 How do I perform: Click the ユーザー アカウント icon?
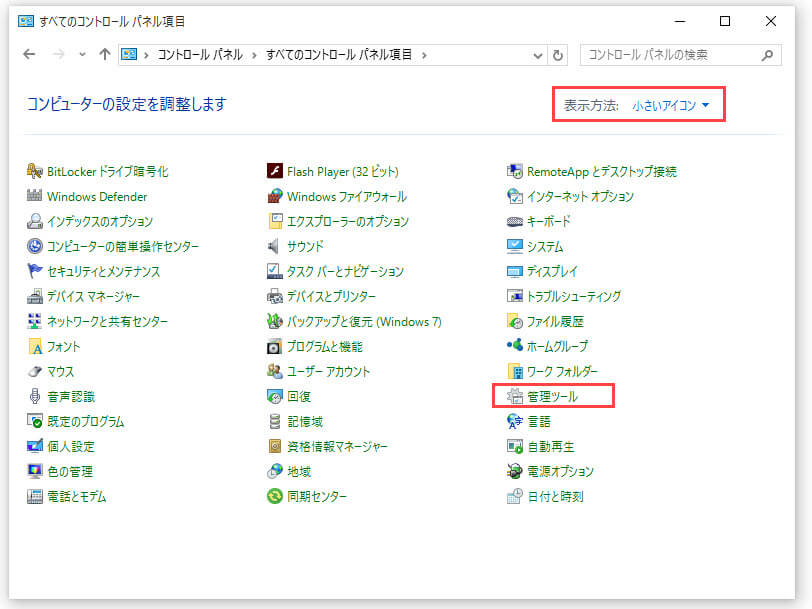(x=274, y=371)
